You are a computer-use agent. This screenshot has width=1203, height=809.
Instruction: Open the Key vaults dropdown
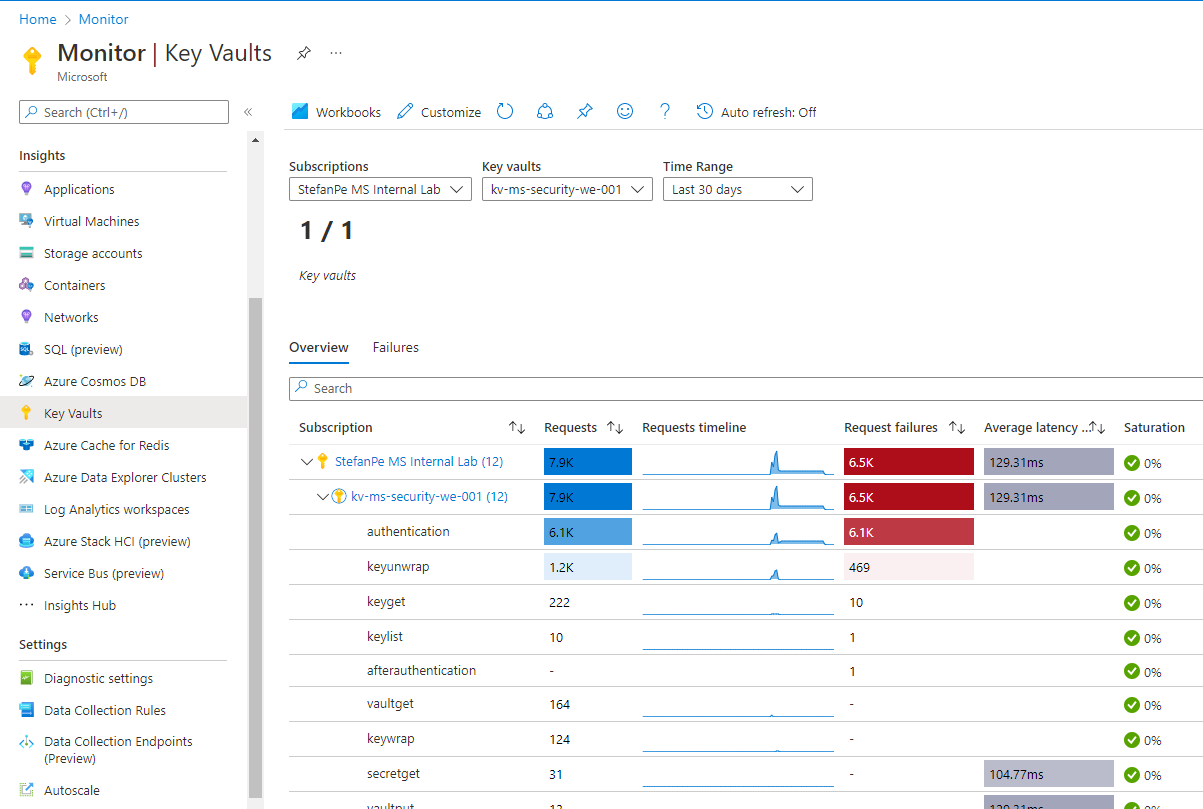(567, 189)
